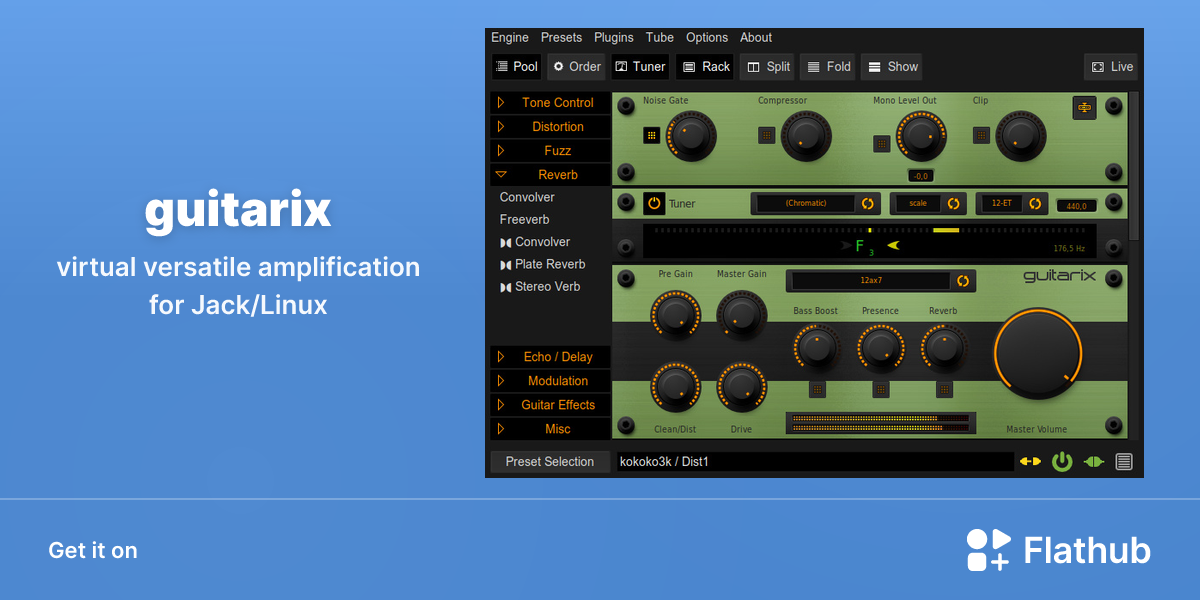Toggle the Reverb switch under knob
The image size is (1200, 600).
tap(944, 389)
